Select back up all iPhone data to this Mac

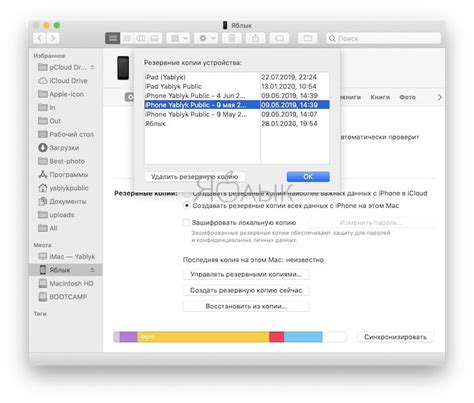click(187, 205)
